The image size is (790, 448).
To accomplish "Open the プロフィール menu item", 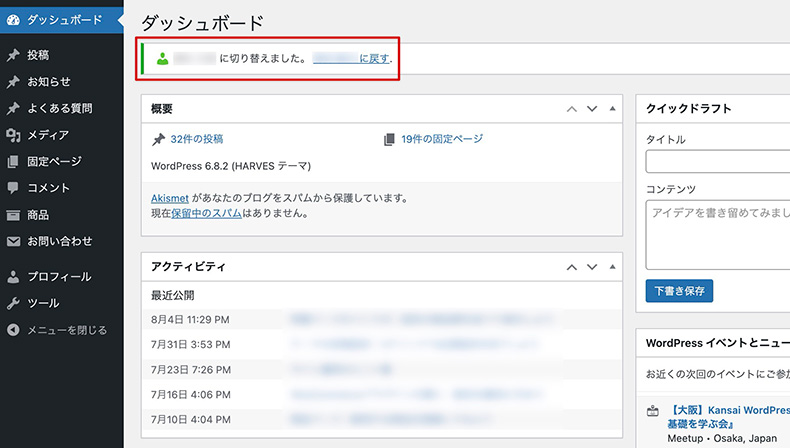I will 59,277.
